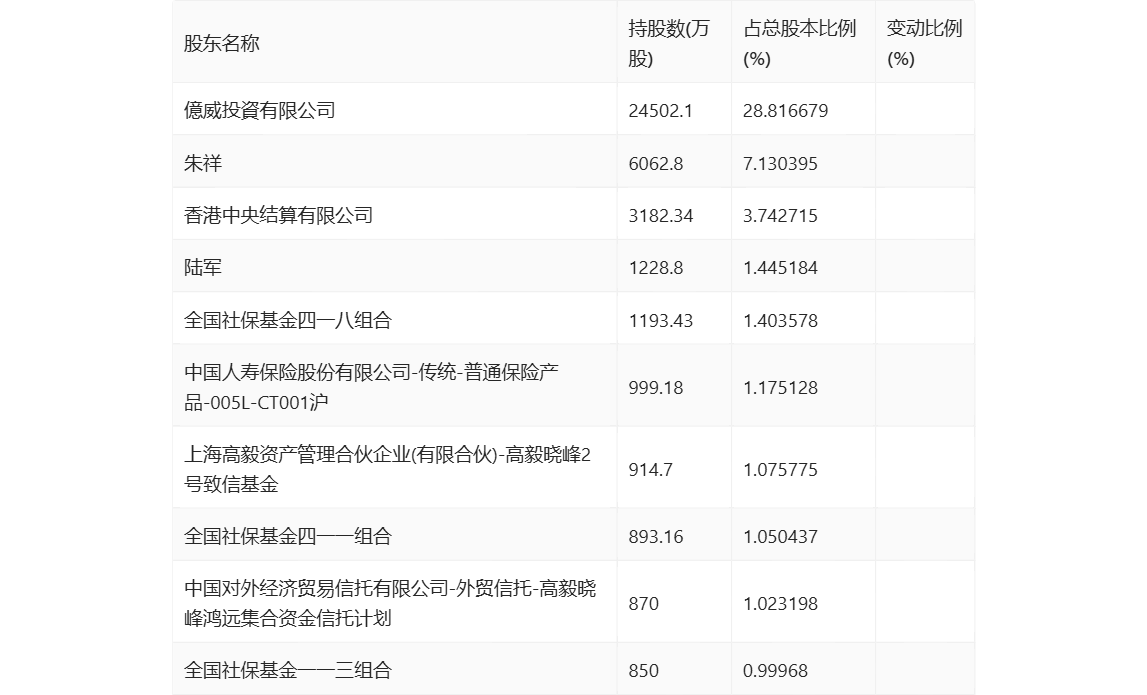Select shareholder 全国社保基金四一一组合
The image size is (1147, 695).
pyautogui.click(x=288, y=536)
